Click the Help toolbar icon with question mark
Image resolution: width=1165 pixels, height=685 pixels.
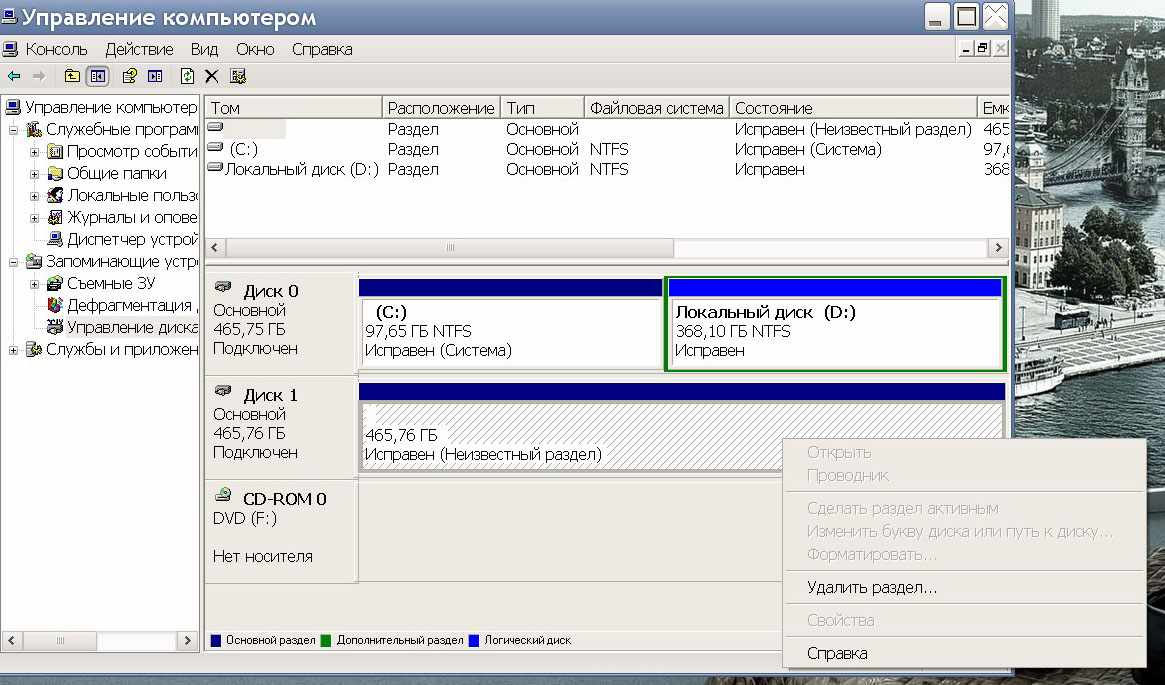(129, 76)
